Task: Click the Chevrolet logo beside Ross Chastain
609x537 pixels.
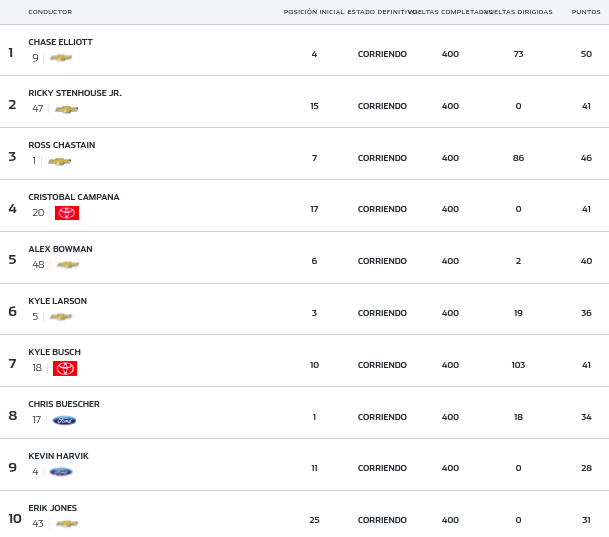Action: click(x=60, y=161)
